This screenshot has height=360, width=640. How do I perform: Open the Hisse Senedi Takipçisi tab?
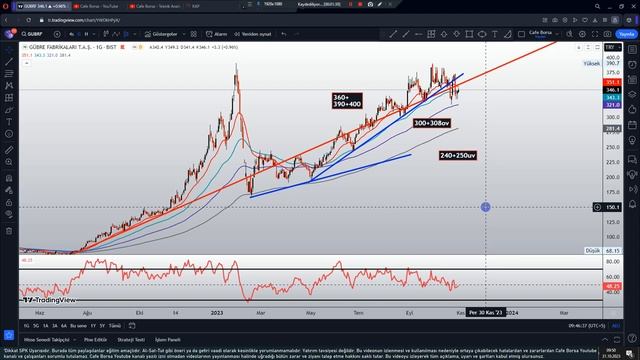(47, 340)
